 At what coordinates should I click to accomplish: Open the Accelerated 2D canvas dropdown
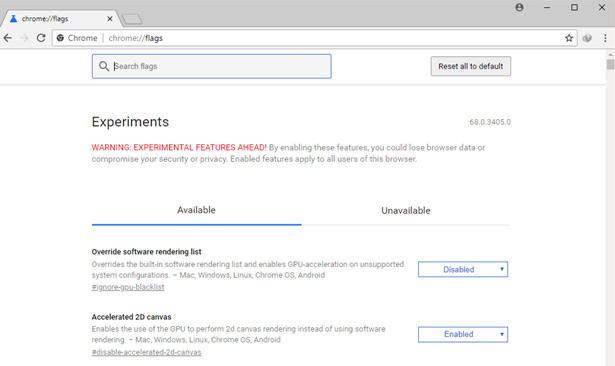coord(463,334)
